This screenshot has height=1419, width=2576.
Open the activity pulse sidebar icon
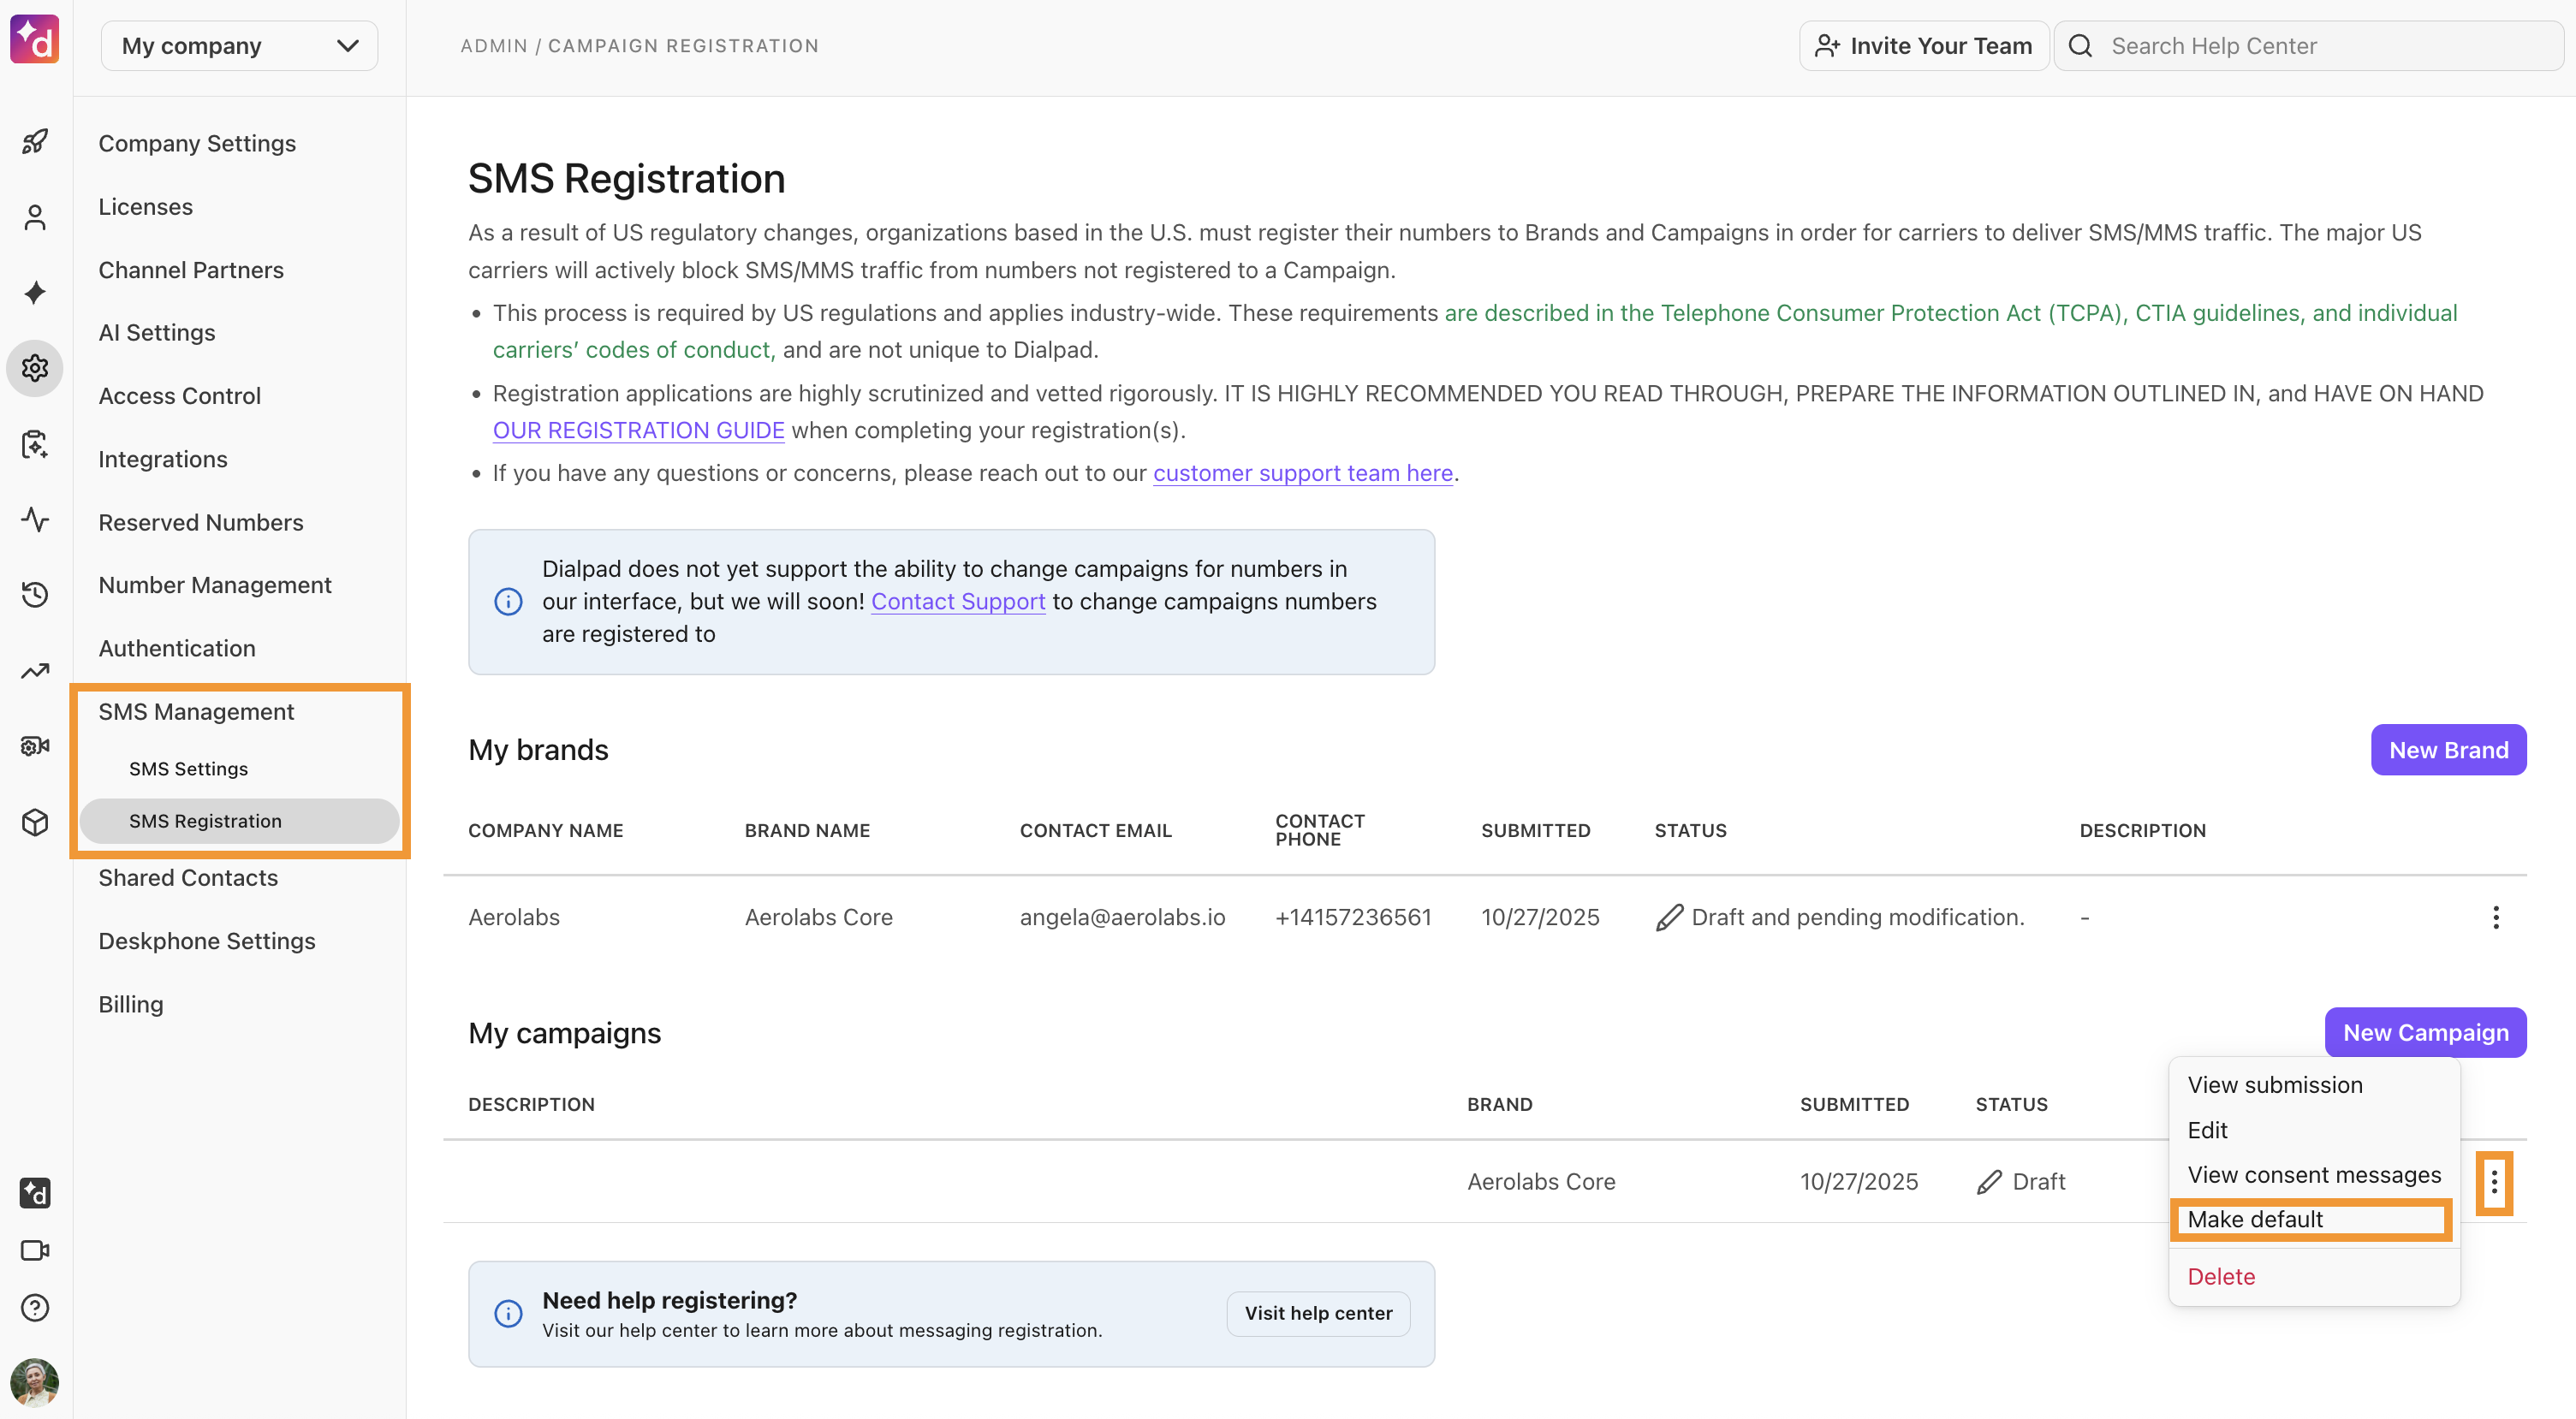pos(35,519)
